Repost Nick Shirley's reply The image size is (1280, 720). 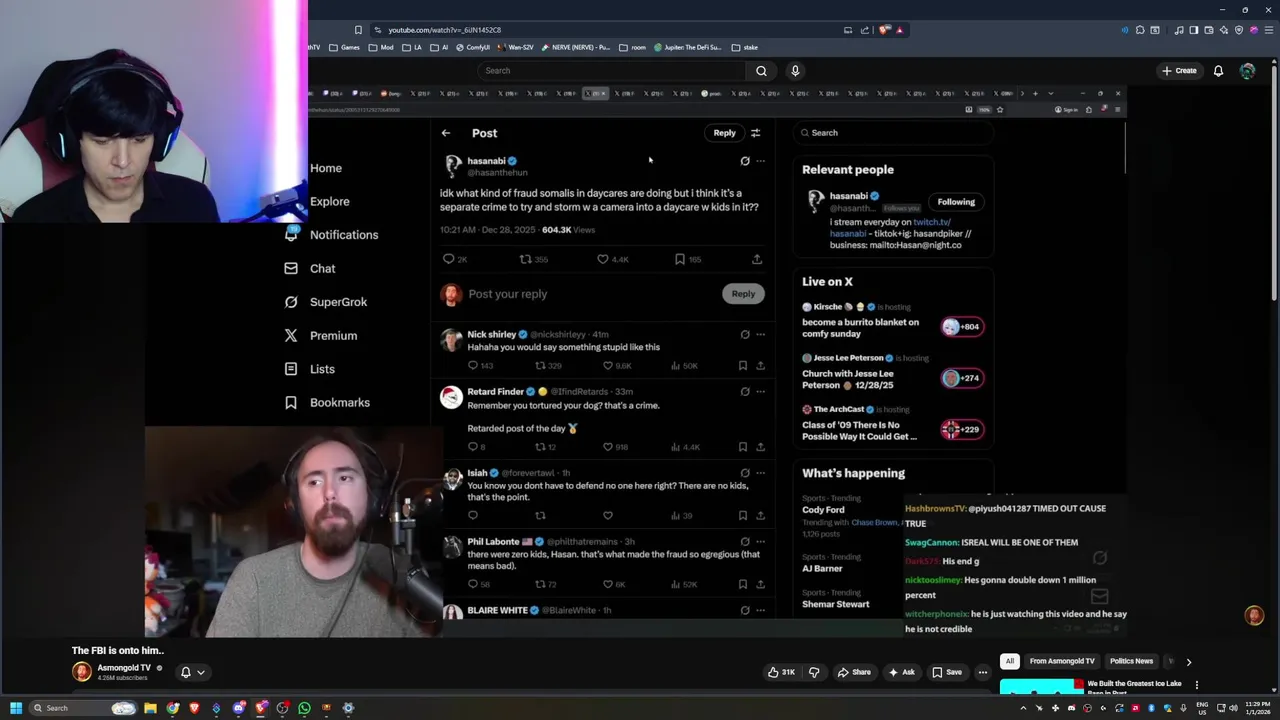click(x=540, y=366)
